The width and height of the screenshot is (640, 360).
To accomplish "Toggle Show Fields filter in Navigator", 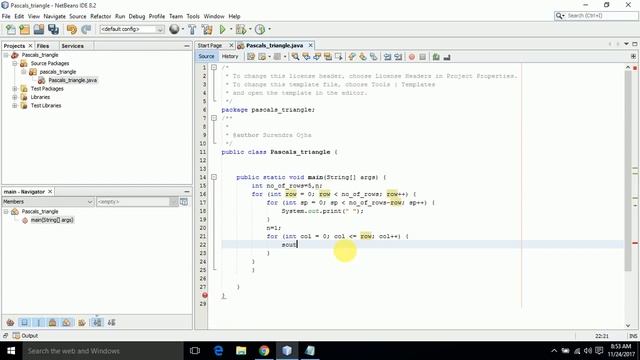I will click(x=24, y=322).
